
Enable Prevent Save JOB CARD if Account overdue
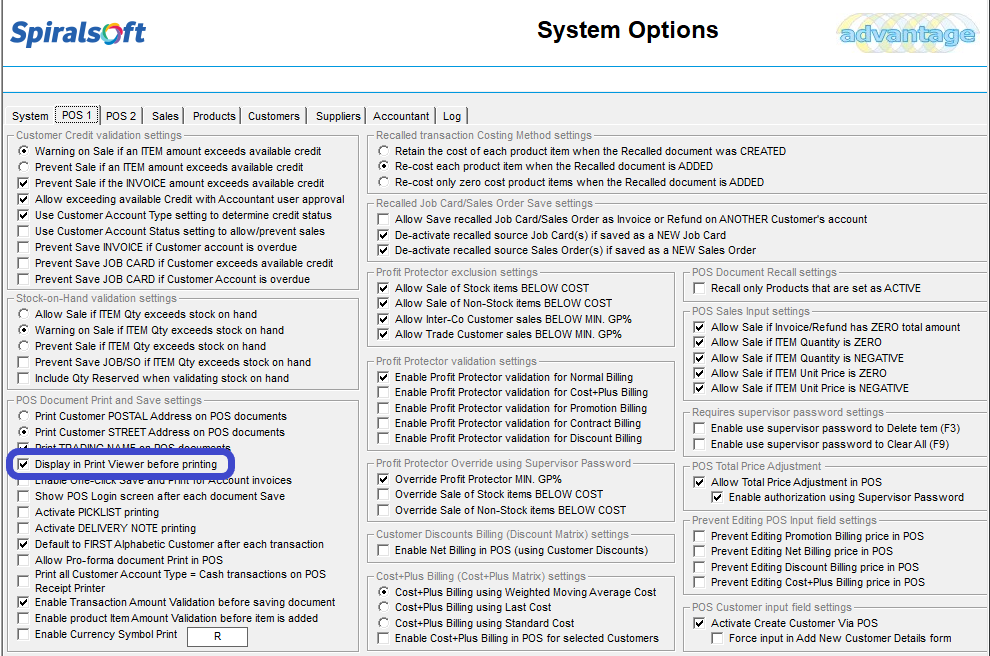23,279
